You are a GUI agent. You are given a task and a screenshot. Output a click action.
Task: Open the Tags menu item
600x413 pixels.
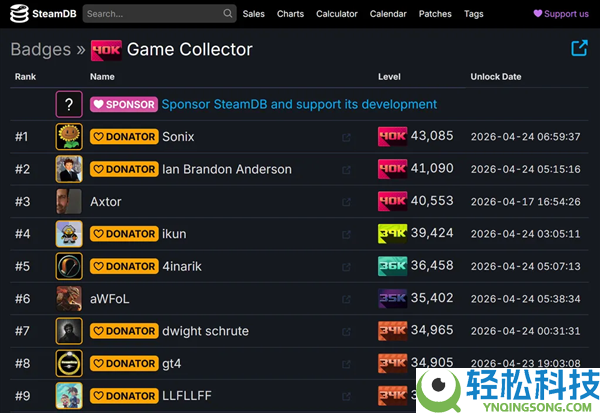click(474, 14)
